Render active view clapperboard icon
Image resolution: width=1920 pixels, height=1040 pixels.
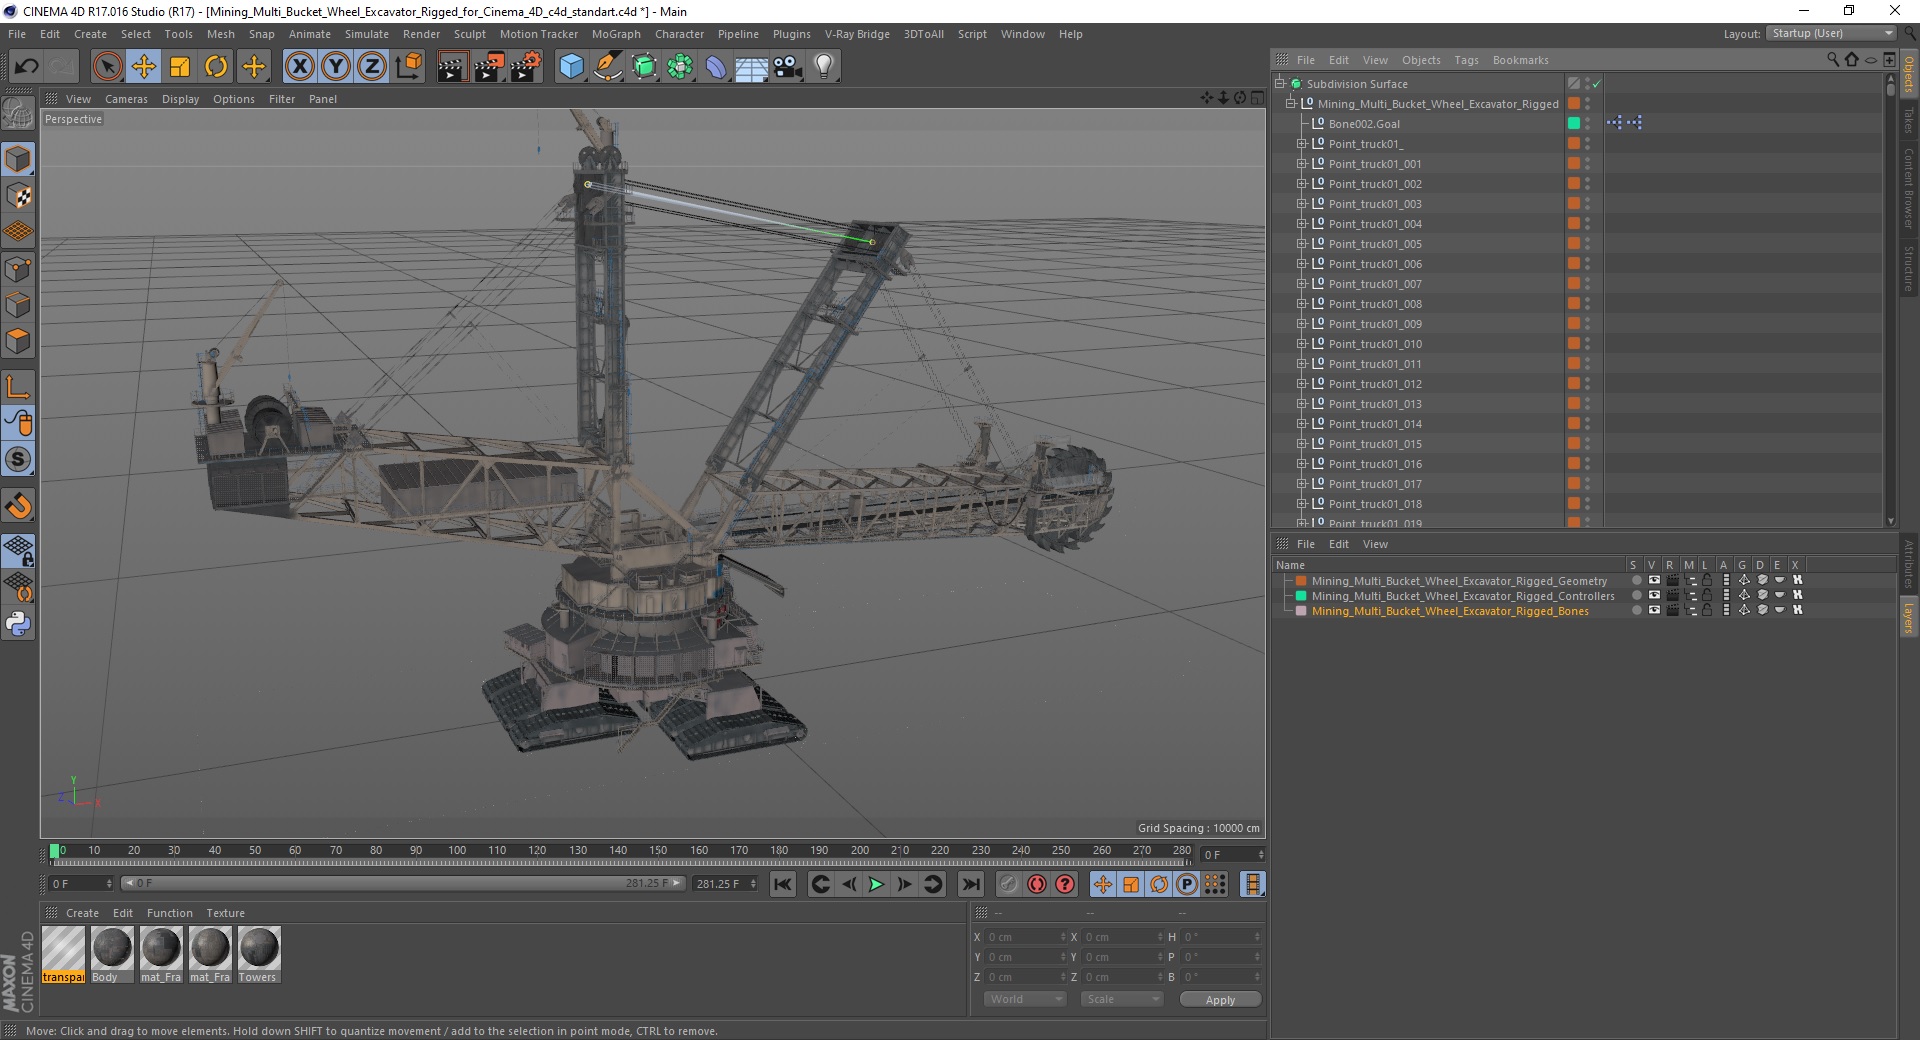(x=451, y=67)
